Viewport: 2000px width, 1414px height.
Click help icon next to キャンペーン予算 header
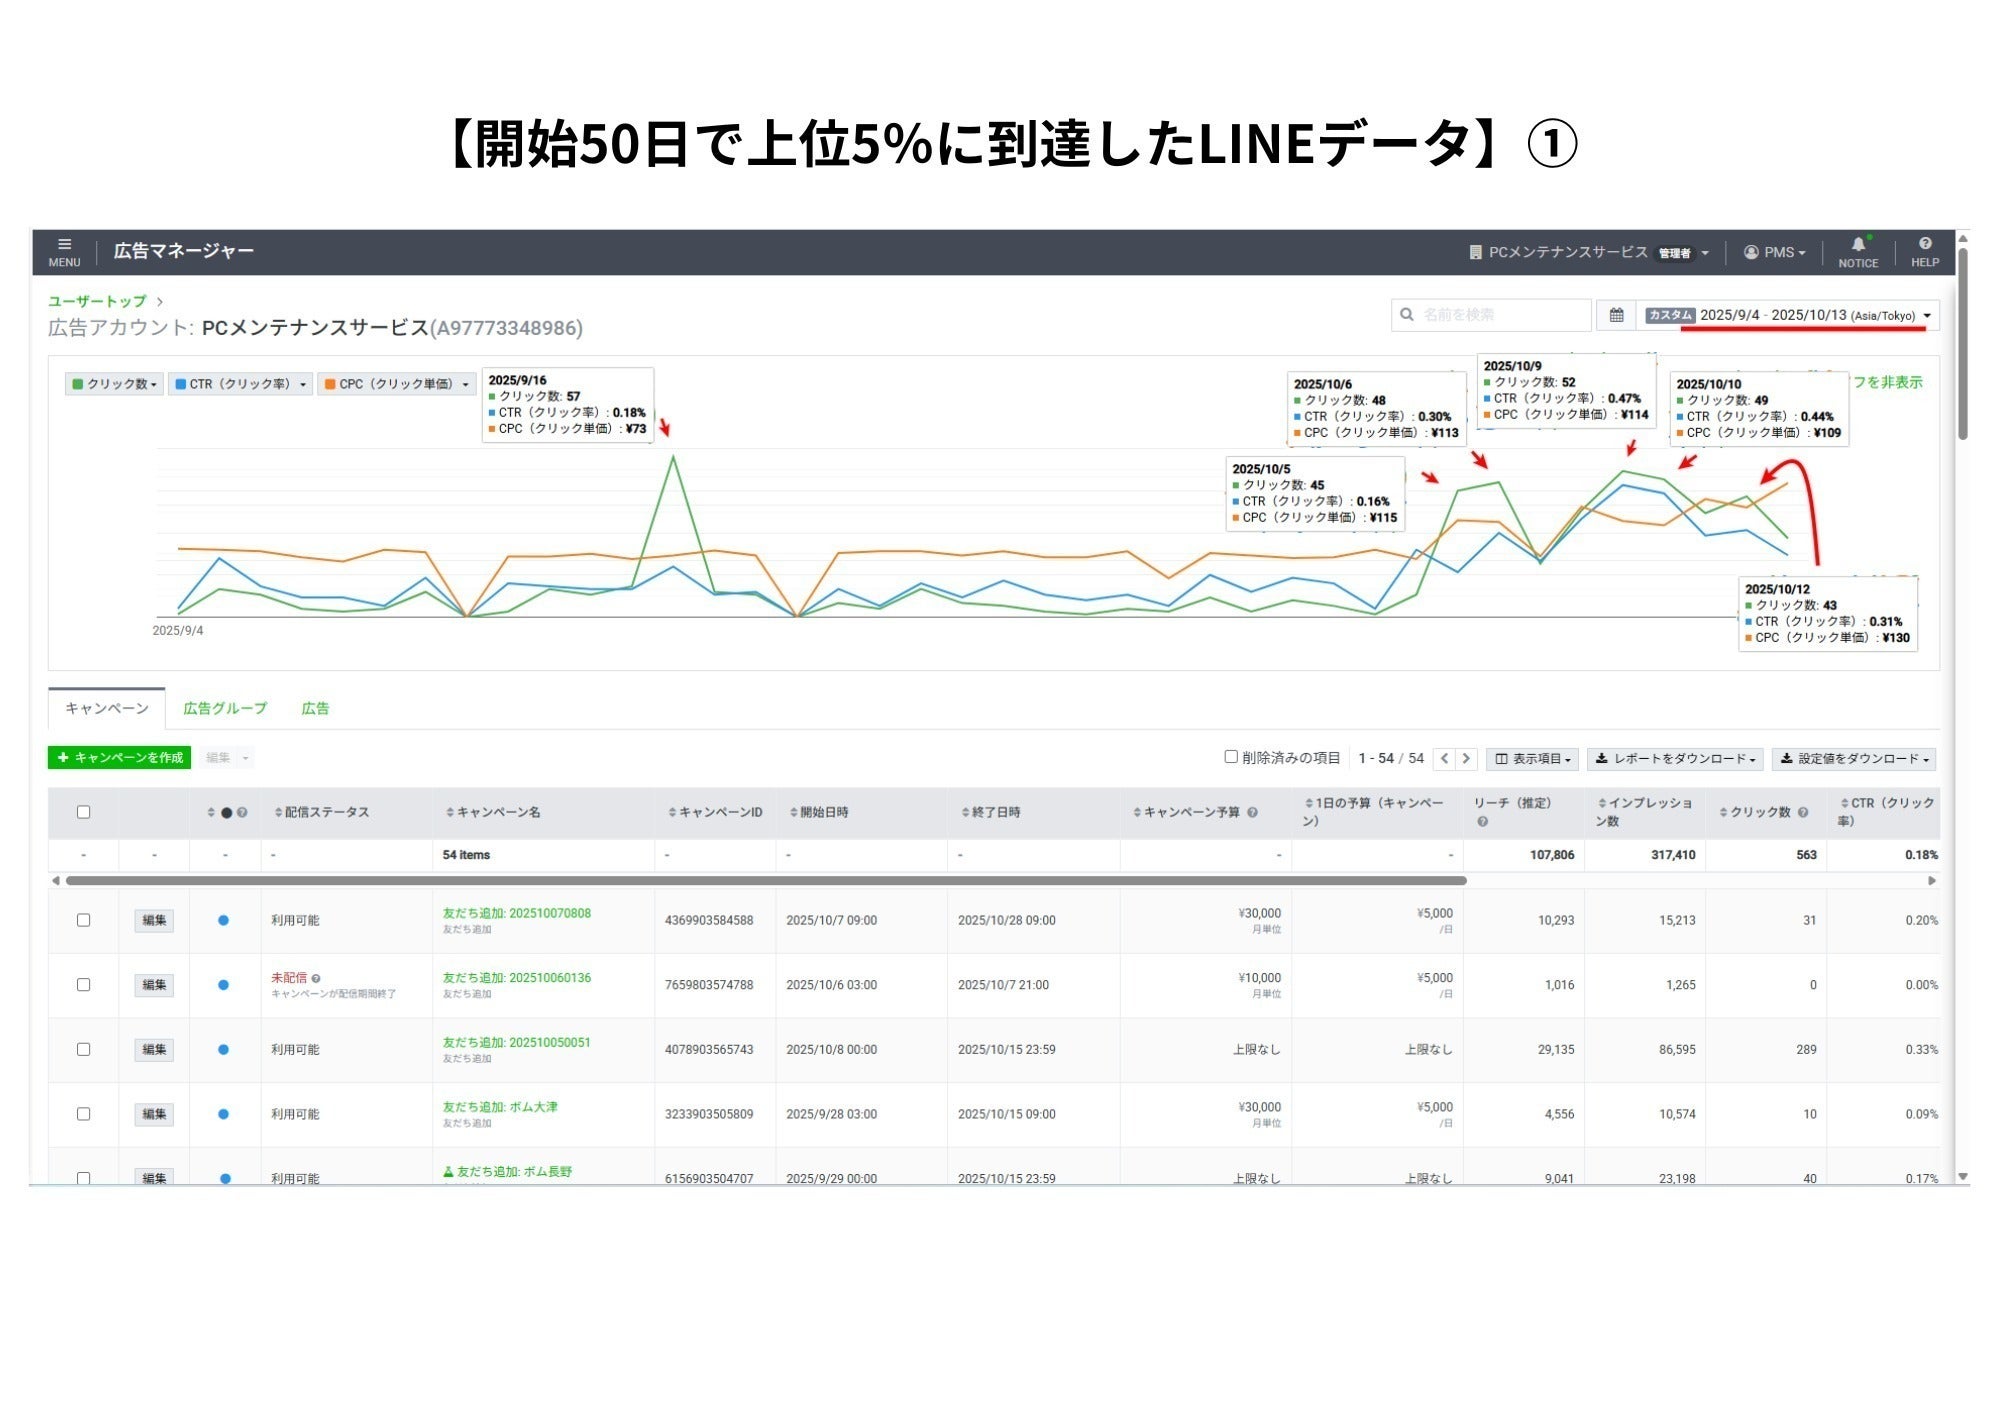pyautogui.click(x=1253, y=813)
